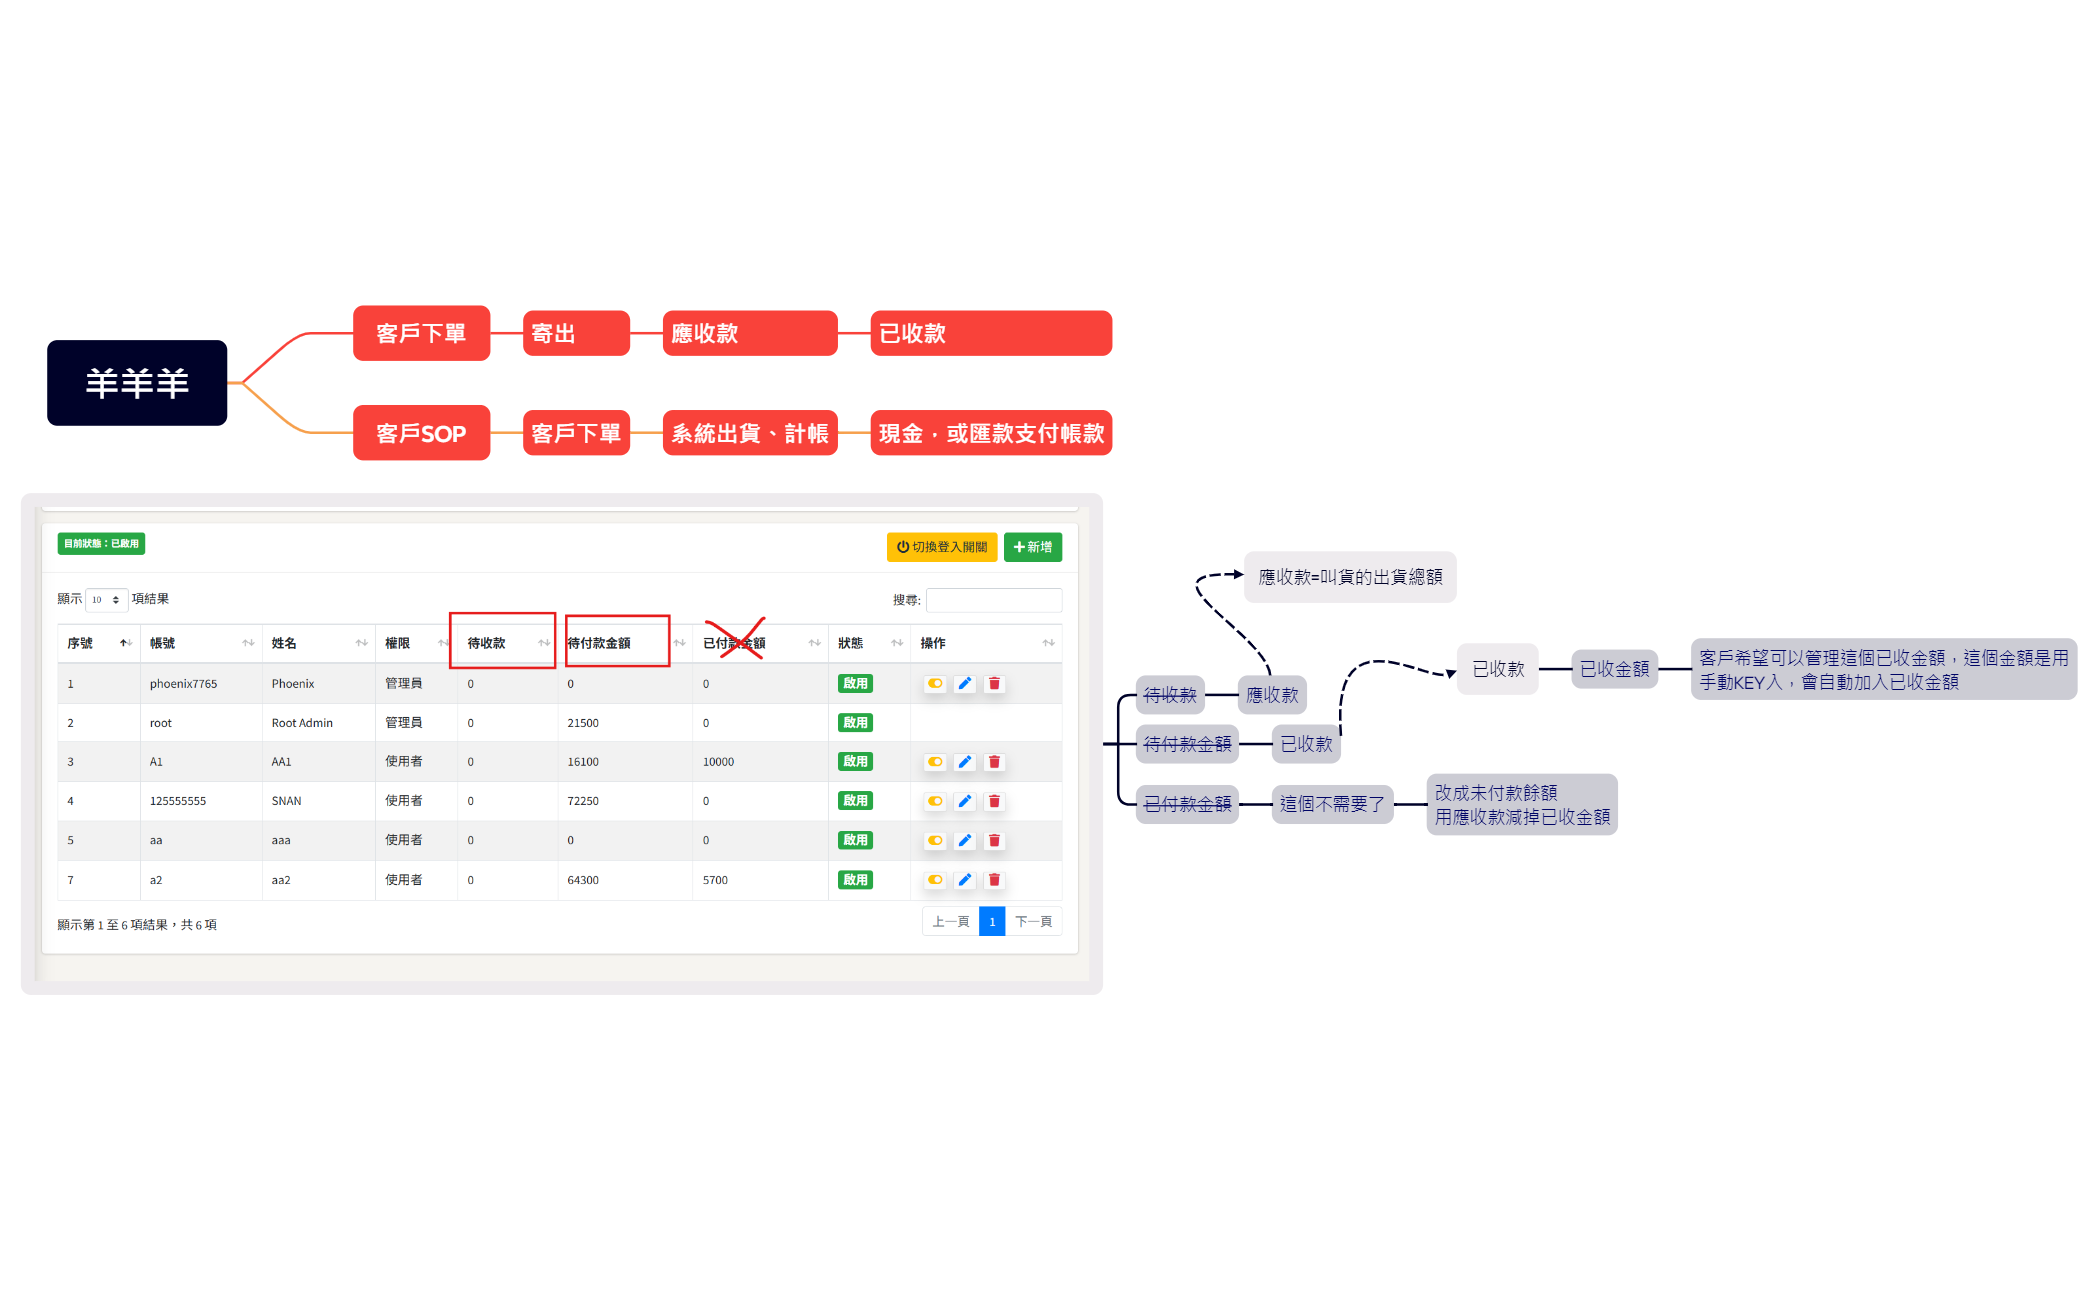Click the trash icon for account A1

(994, 762)
